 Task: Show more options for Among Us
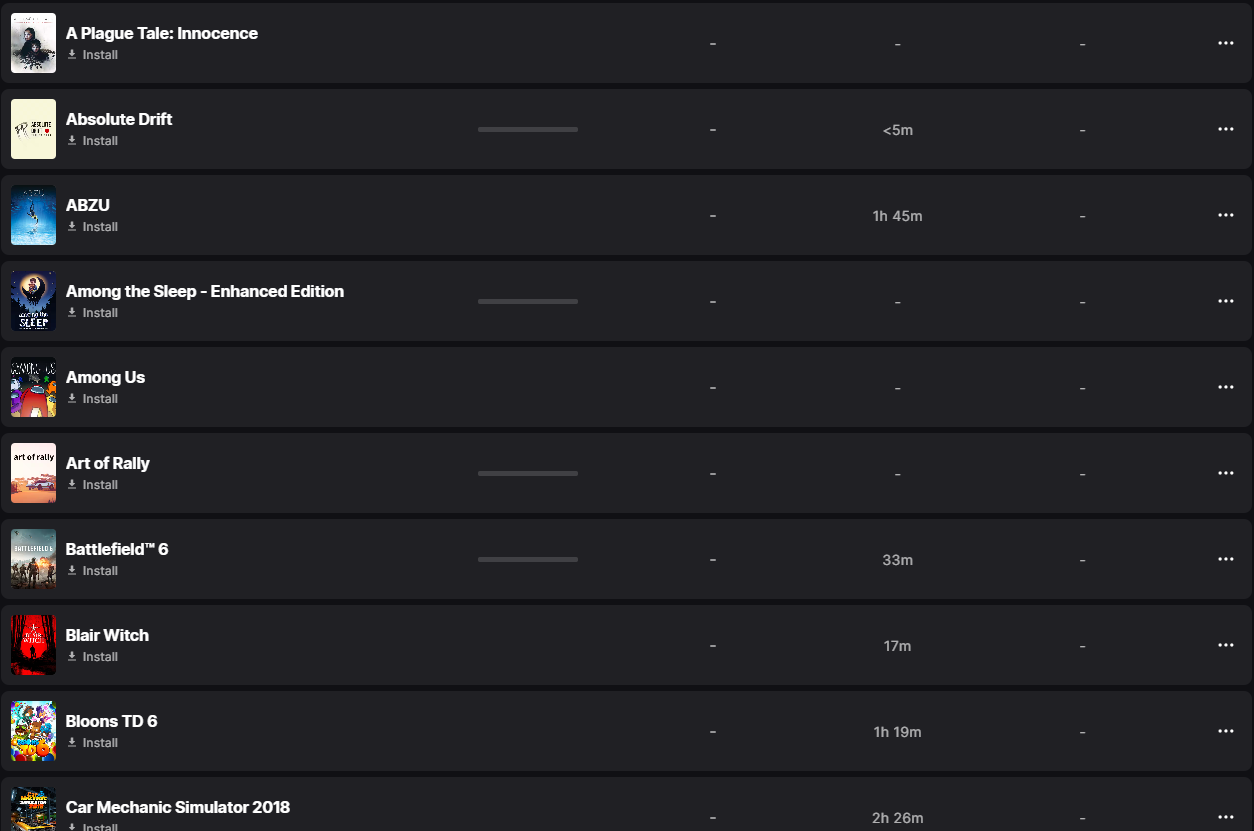pos(1225,387)
